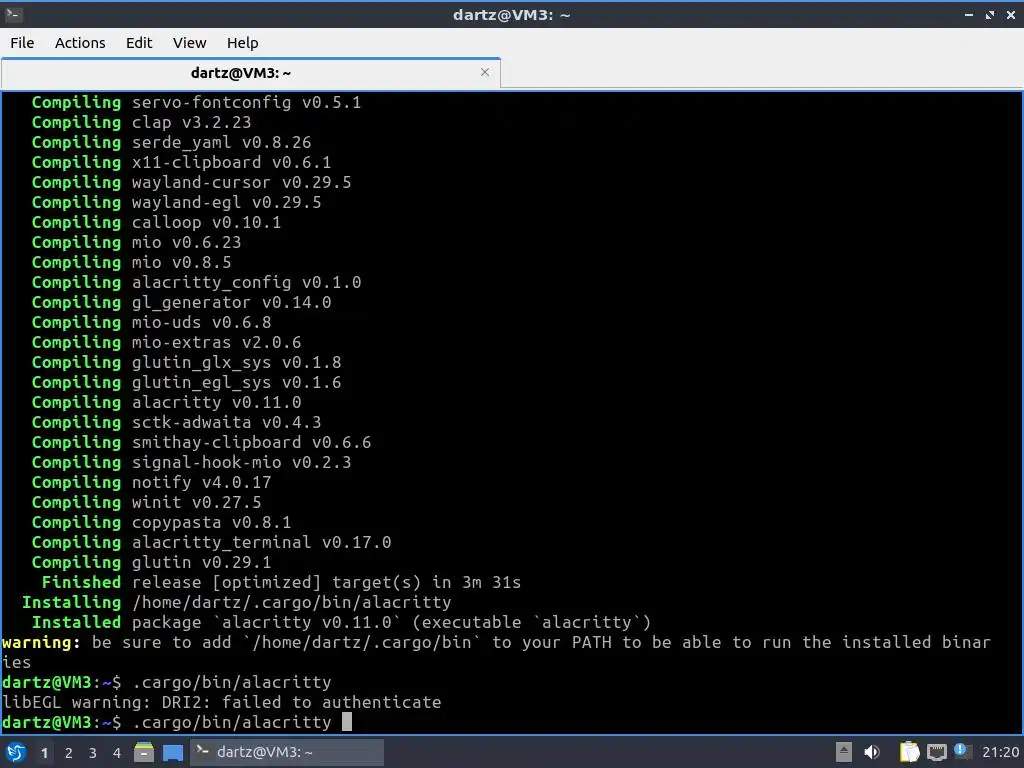Click the line 'Compiling glutin_egl_sys v0.1.6'
The width and height of the screenshot is (1024, 768).
tap(186, 382)
